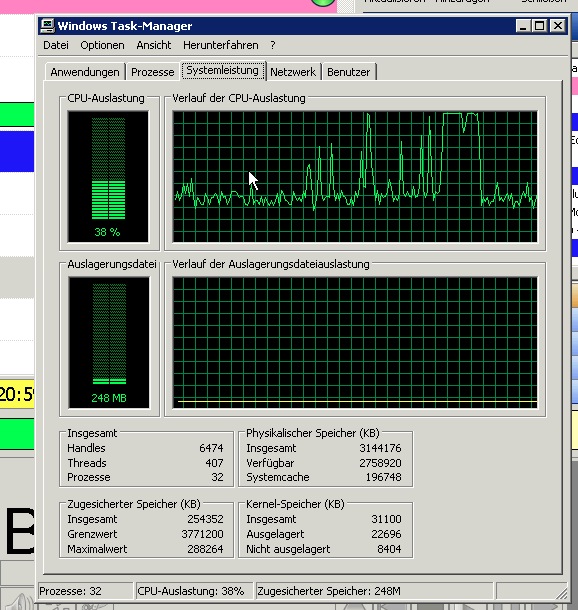Click Kernel-Speicher Insgesamt value 31100
The image size is (578, 610).
point(386,519)
